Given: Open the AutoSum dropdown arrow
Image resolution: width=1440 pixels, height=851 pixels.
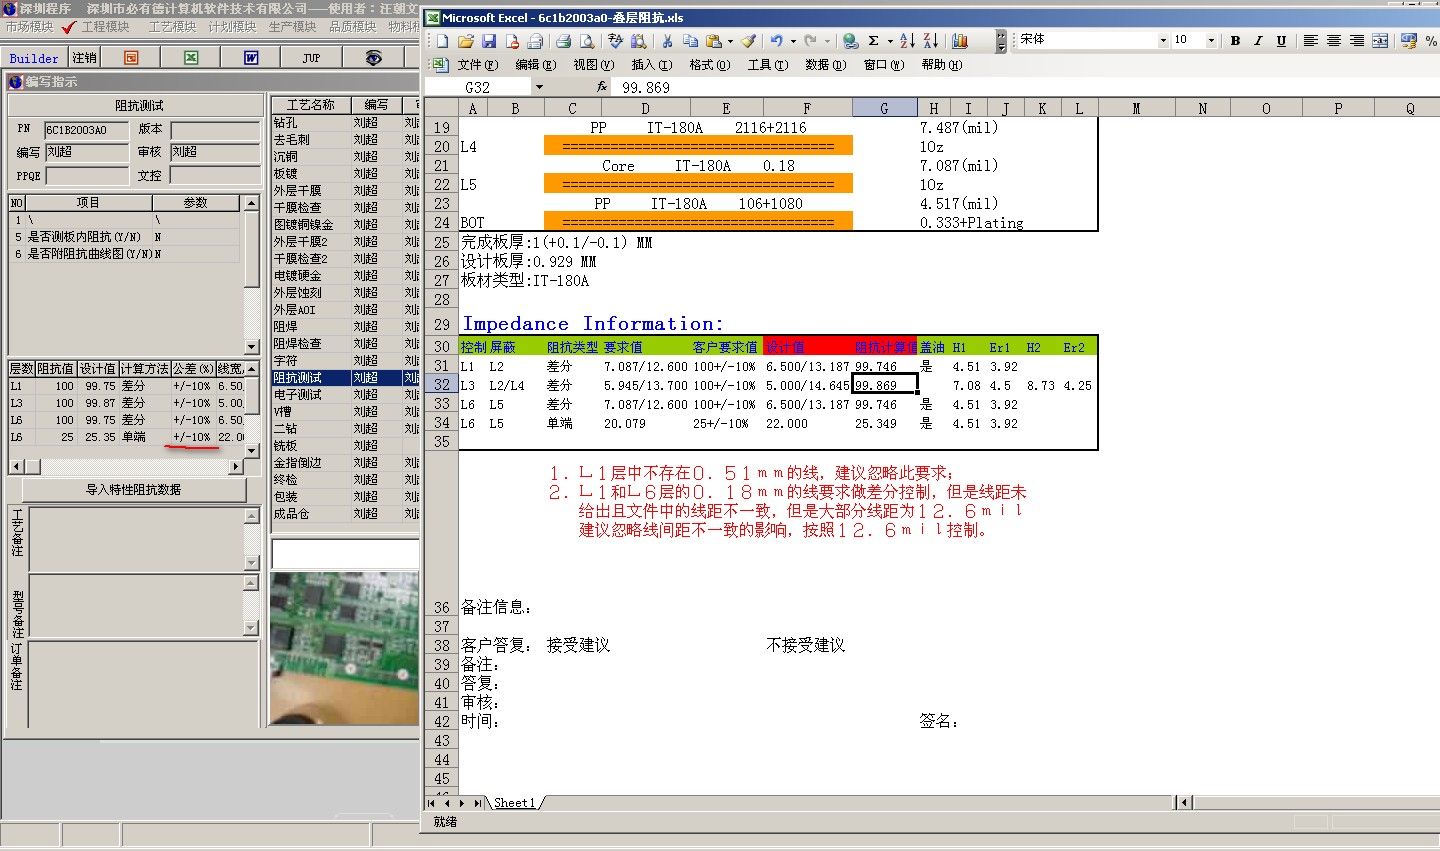Looking at the screenshot, I should 888,41.
